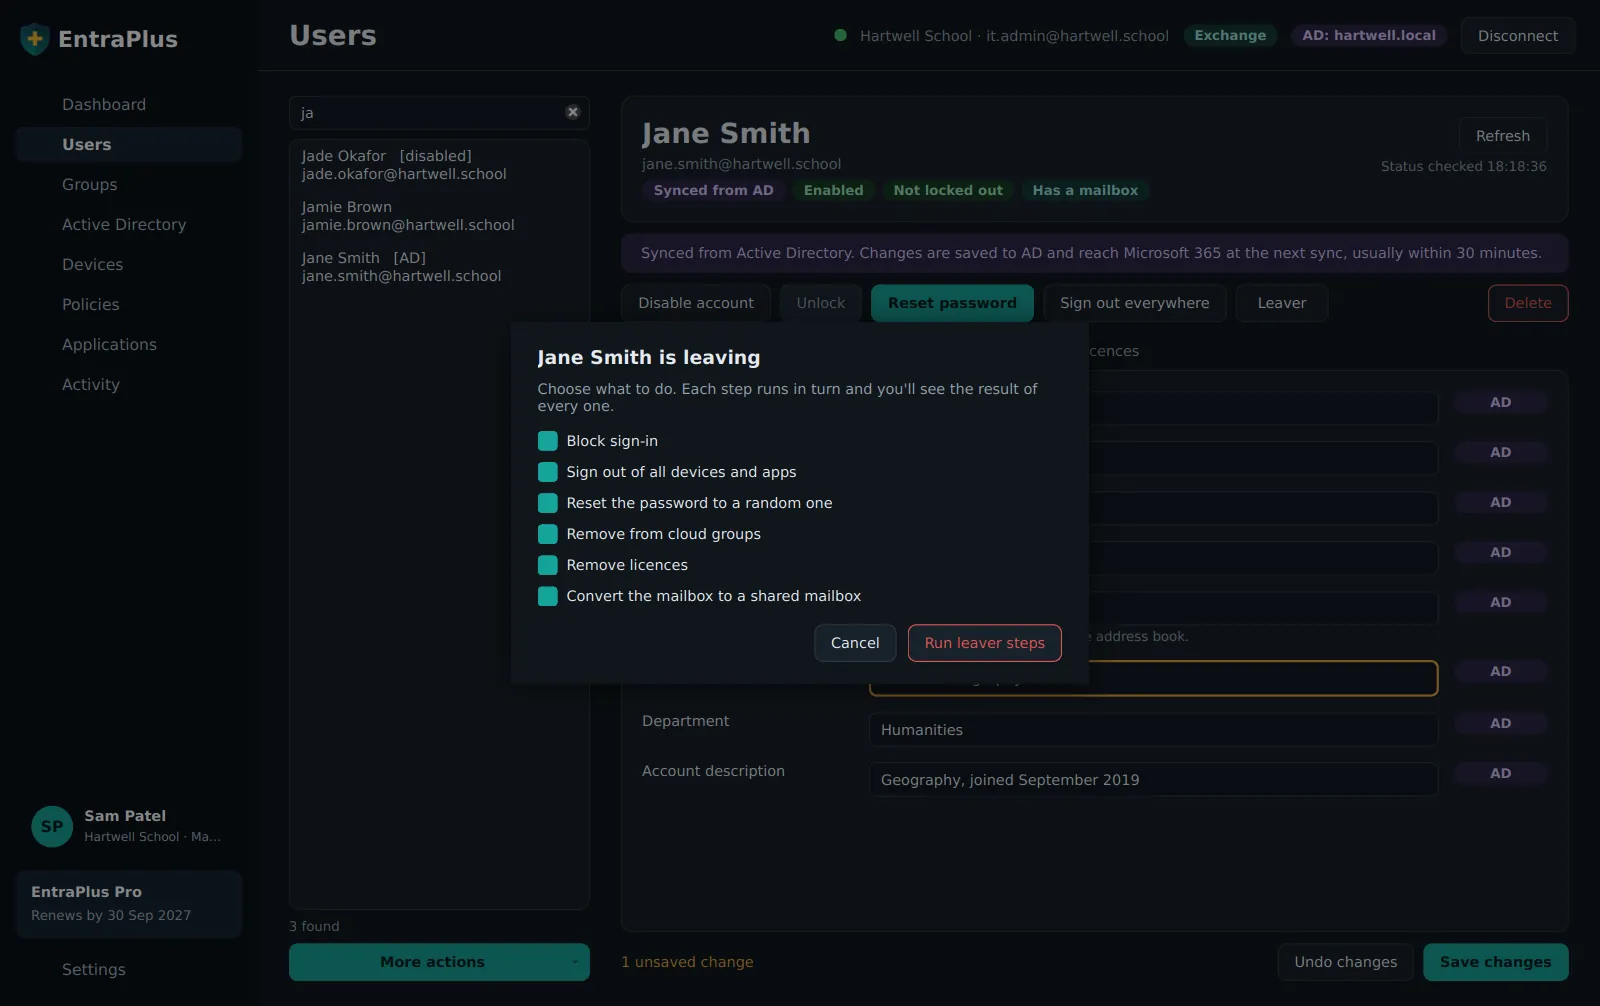
Task: Edit the Account description field
Action: [1153, 780]
